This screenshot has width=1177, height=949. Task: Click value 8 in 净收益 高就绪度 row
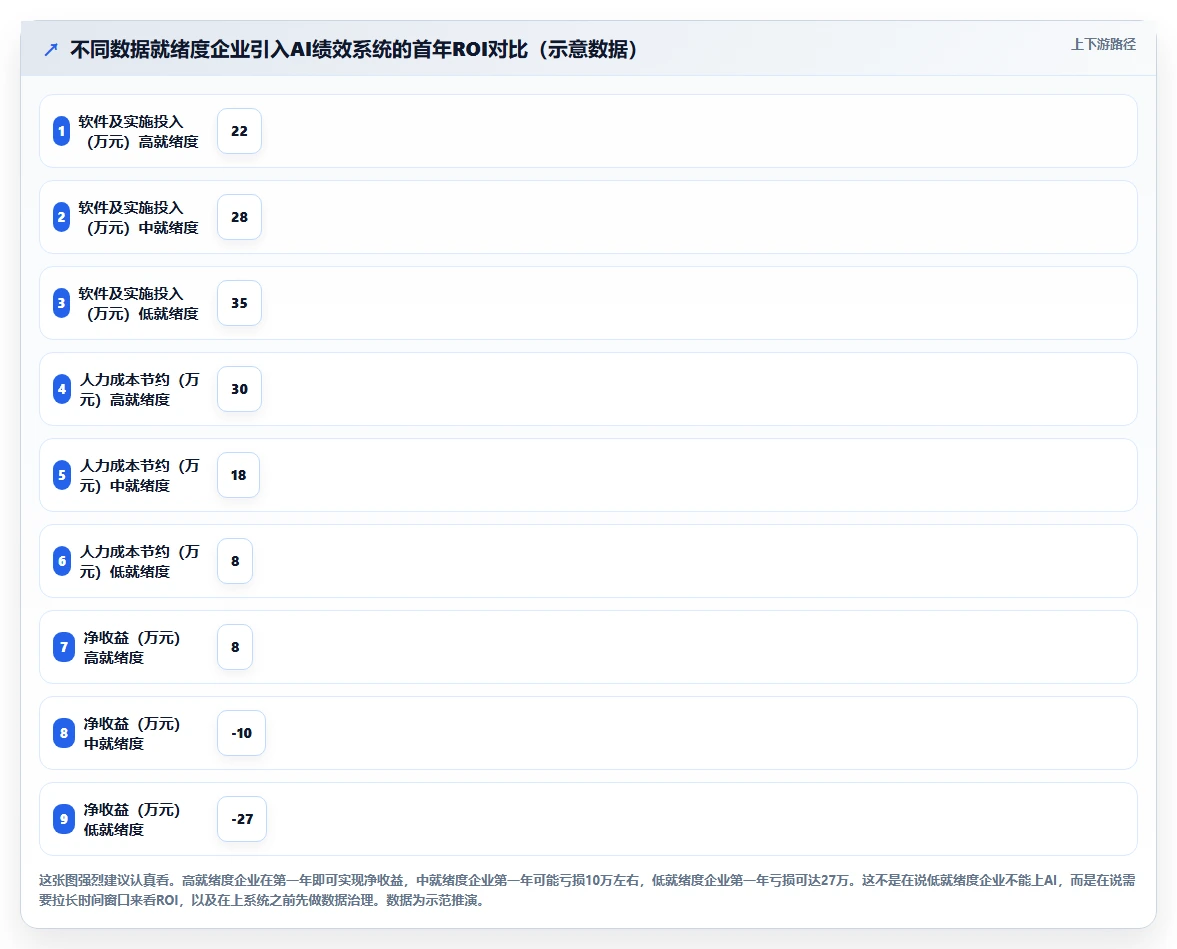pyautogui.click(x=235, y=647)
